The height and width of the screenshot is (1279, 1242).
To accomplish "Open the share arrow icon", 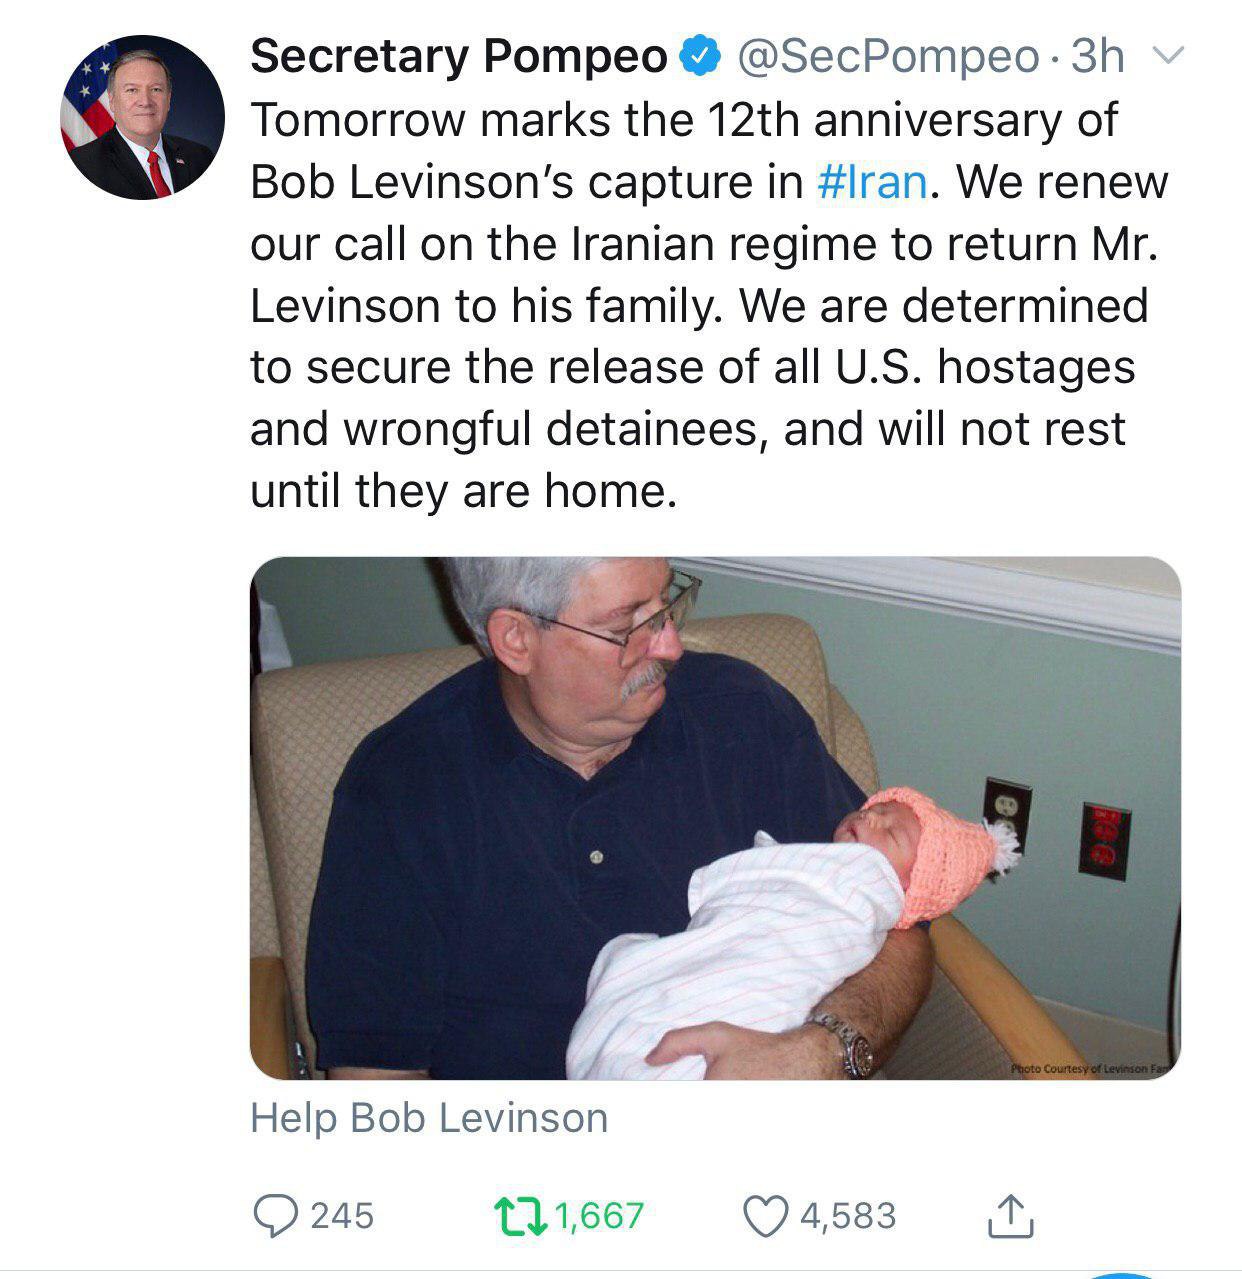I will pos(1009,1215).
